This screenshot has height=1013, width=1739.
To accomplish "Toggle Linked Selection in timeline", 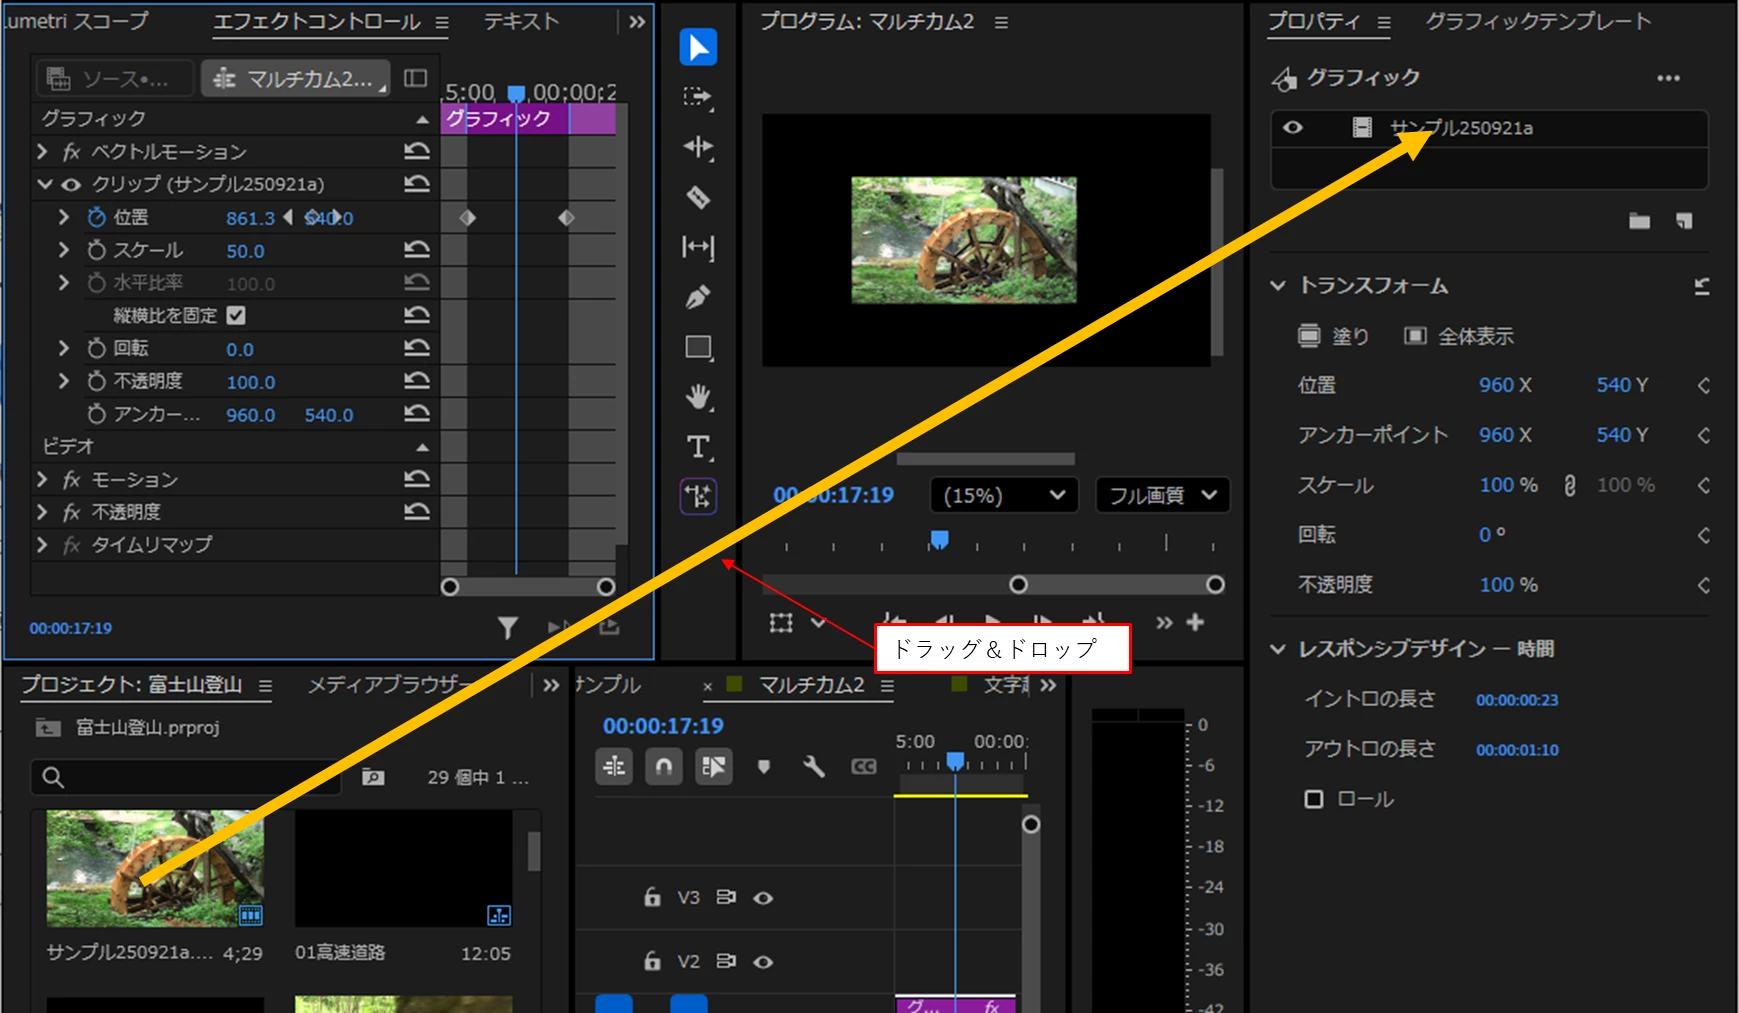I will 714,767.
